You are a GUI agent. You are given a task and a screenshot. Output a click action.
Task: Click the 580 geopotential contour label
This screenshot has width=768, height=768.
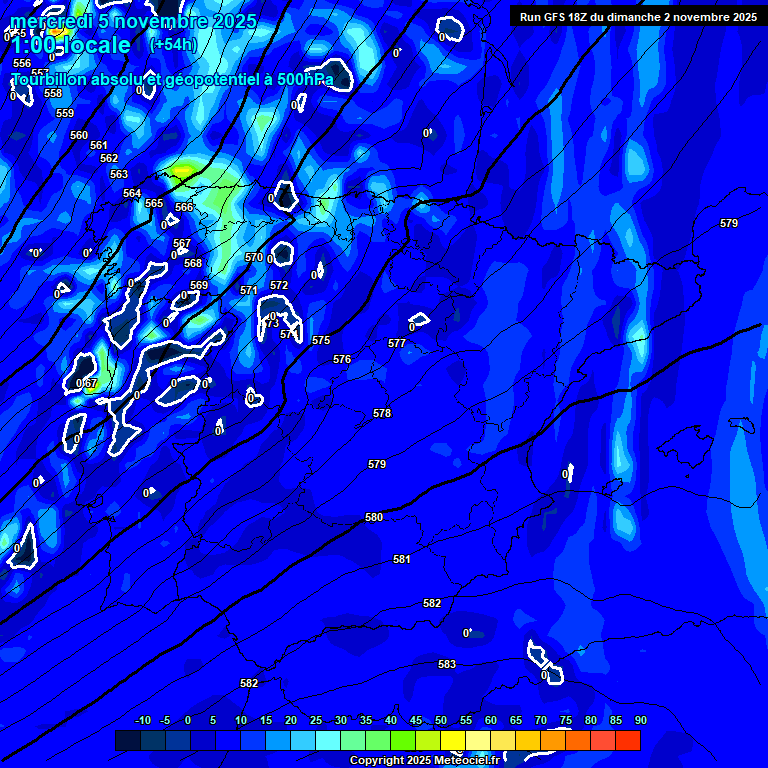[x=374, y=517]
